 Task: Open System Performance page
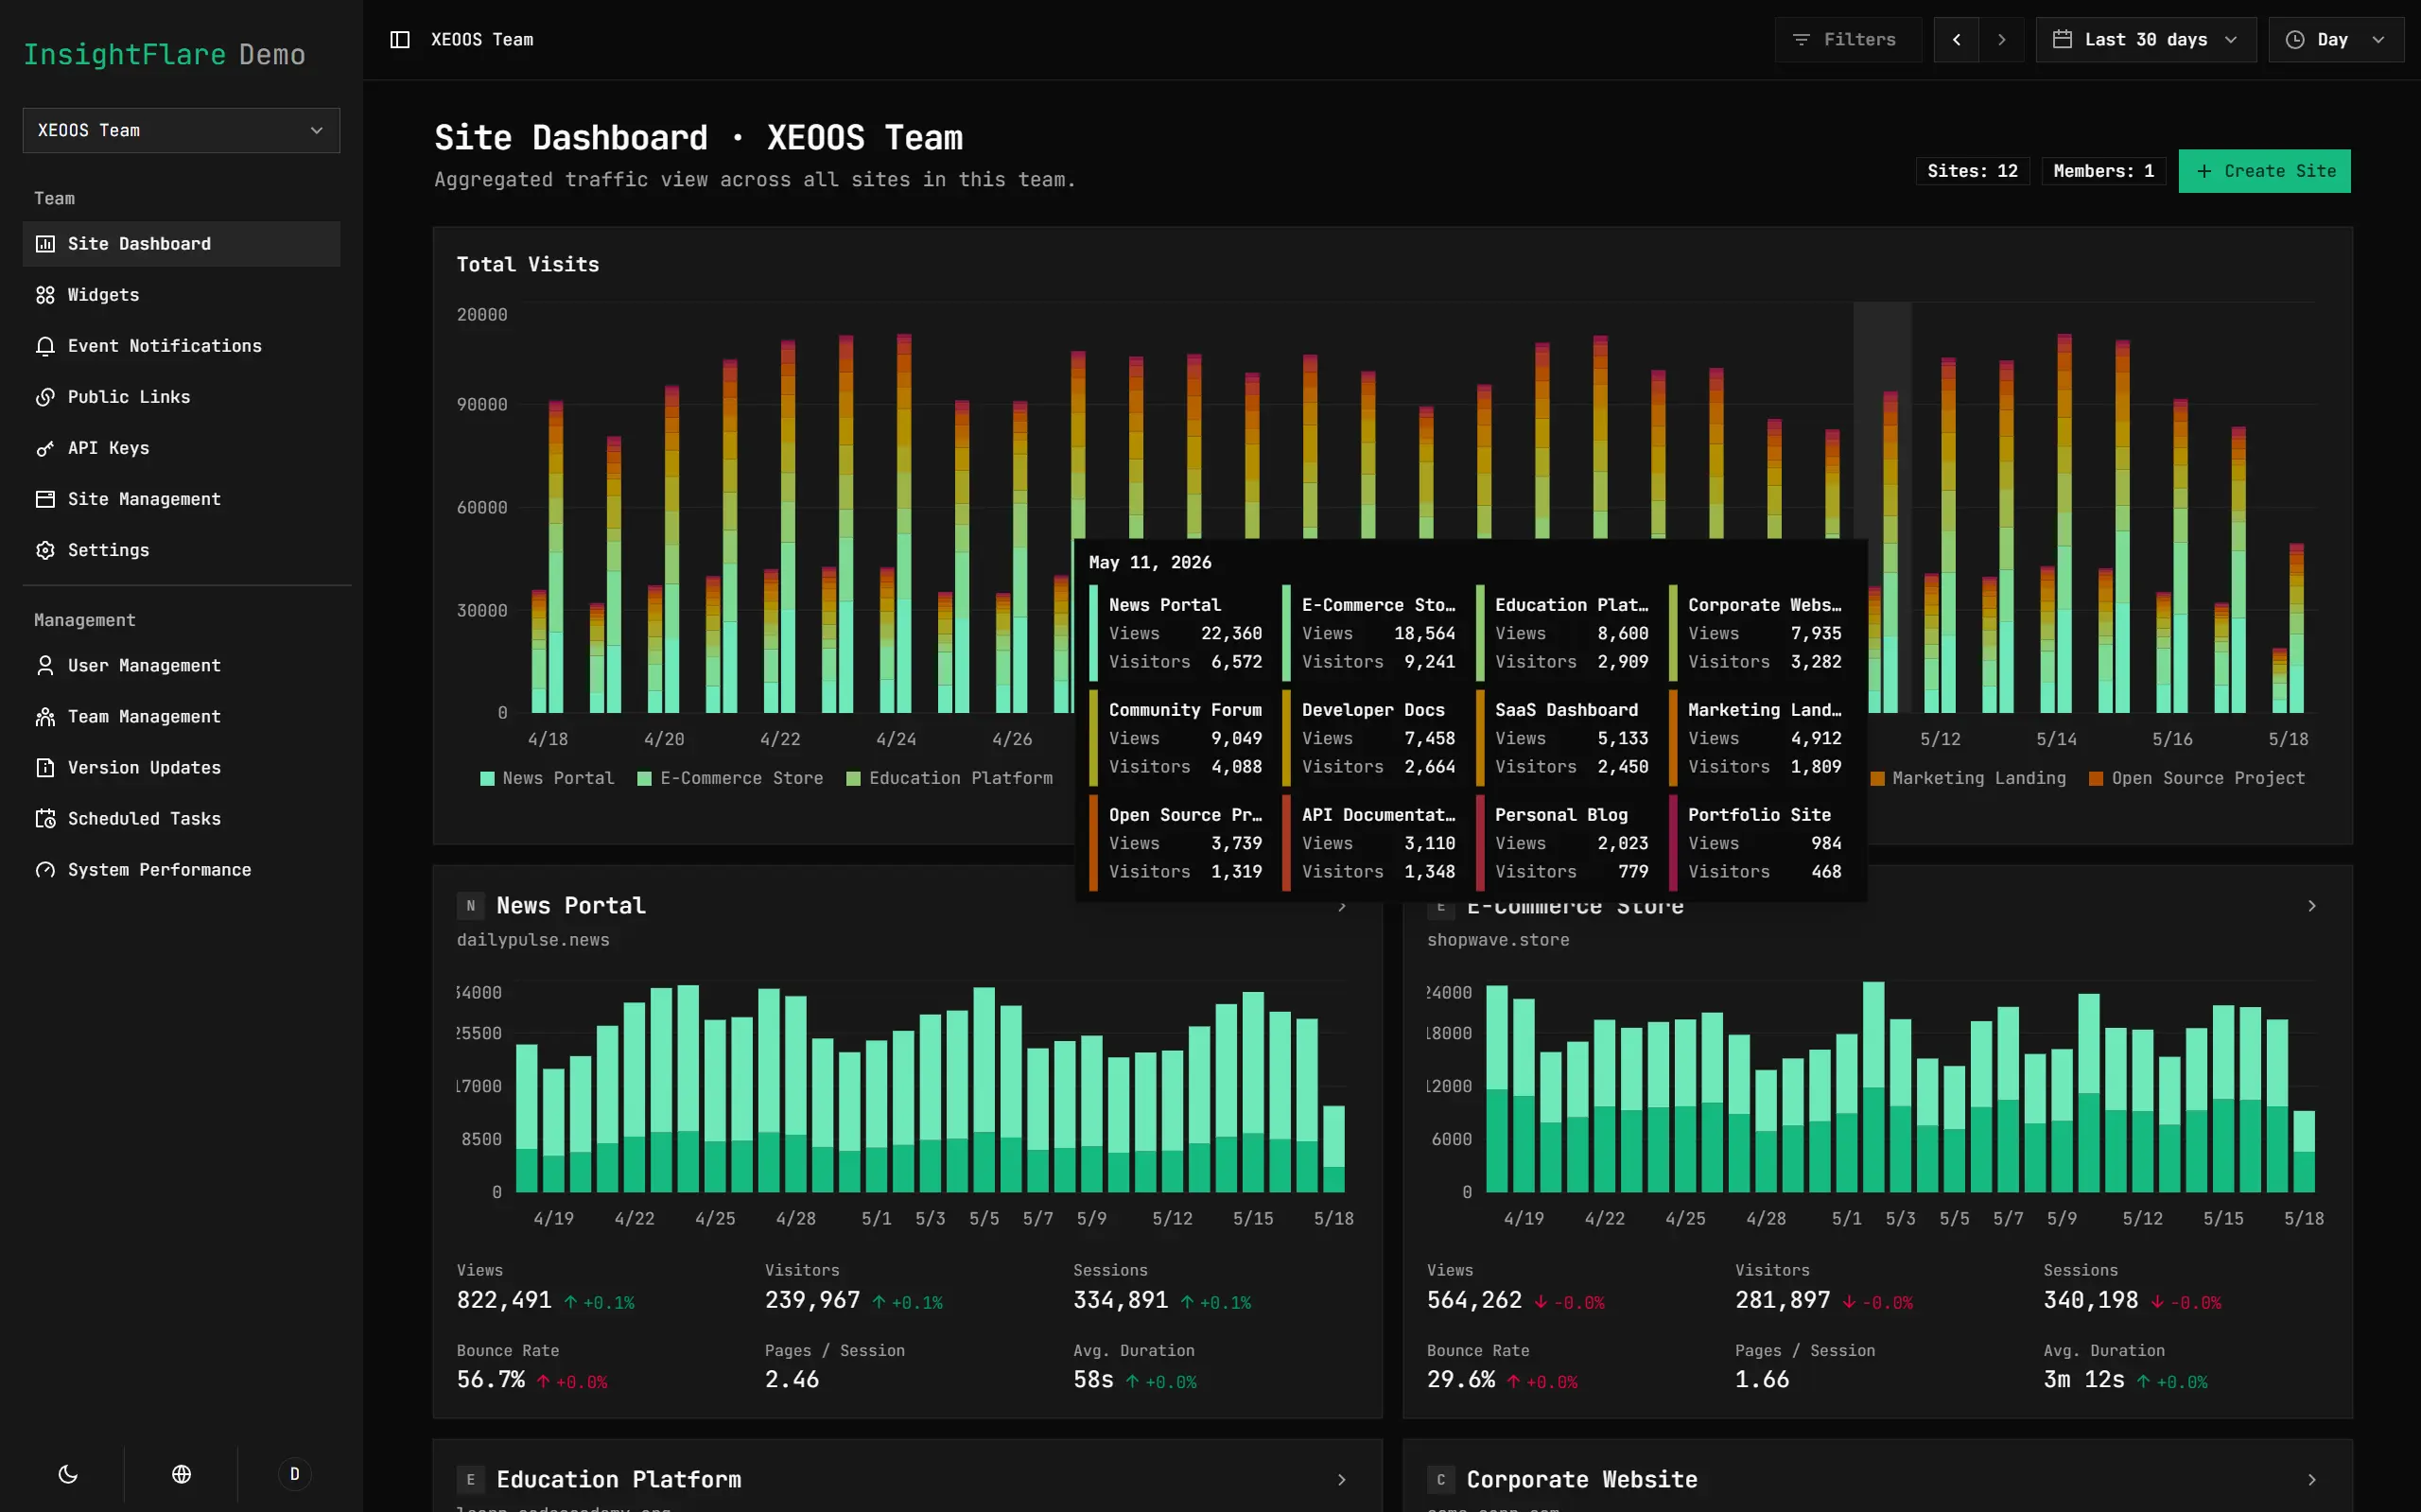pos(181,870)
